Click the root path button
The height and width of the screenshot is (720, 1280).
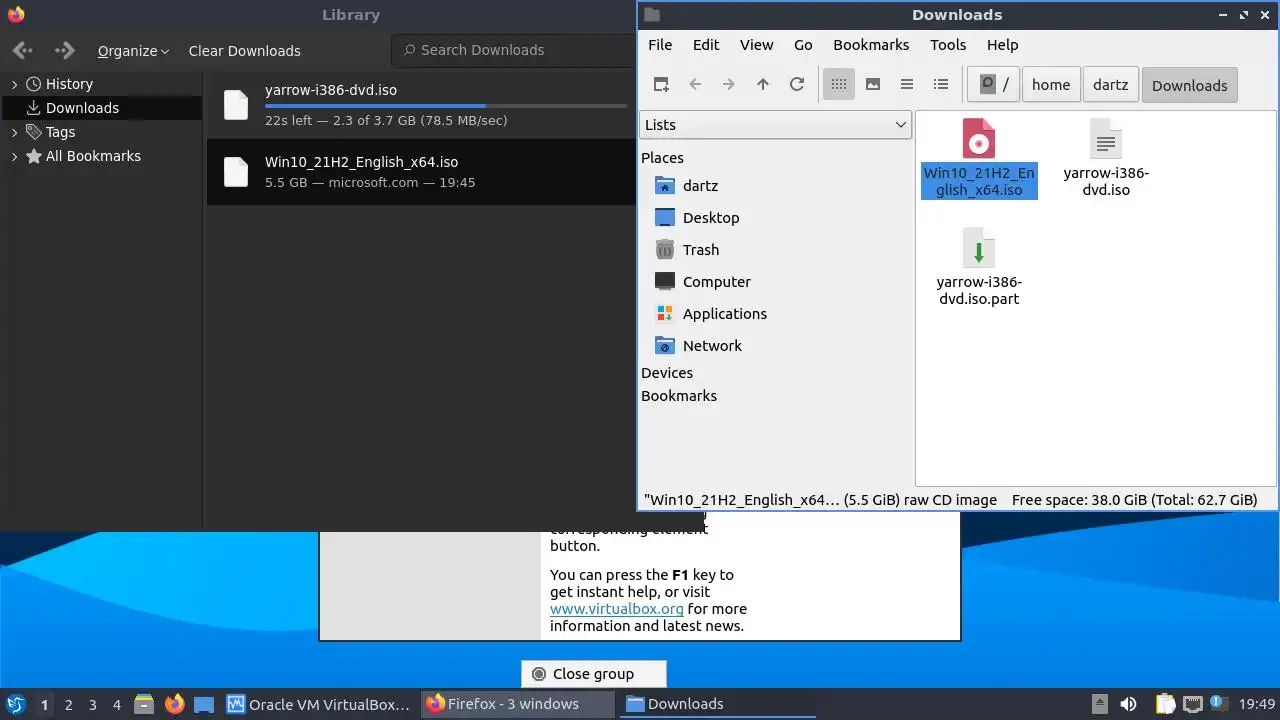[994, 85]
